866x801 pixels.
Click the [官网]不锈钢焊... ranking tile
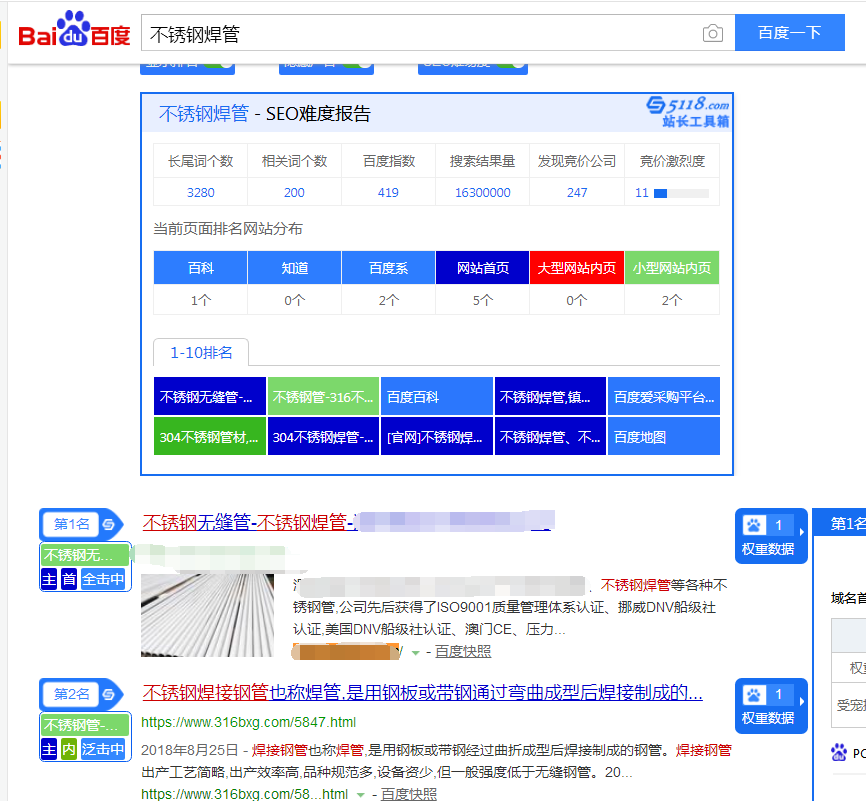click(437, 436)
